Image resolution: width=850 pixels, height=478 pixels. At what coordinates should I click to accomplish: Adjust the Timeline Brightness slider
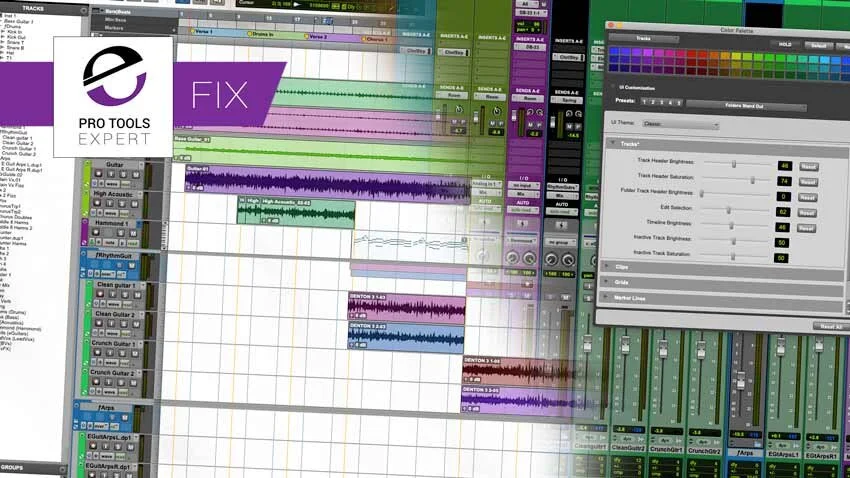tap(731, 225)
